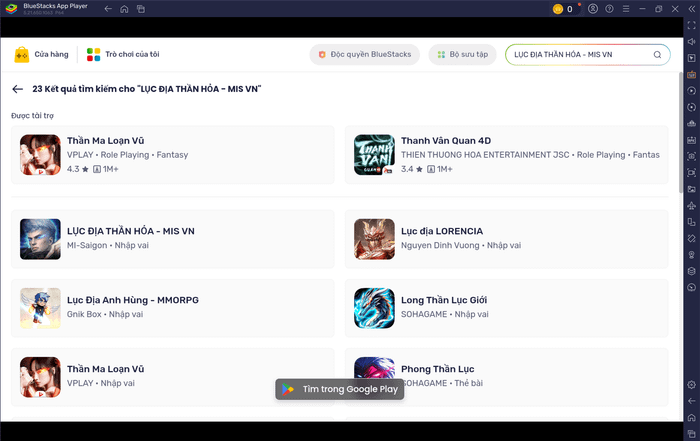Open the account profile icon
700x441 pixels.
click(593, 9)
